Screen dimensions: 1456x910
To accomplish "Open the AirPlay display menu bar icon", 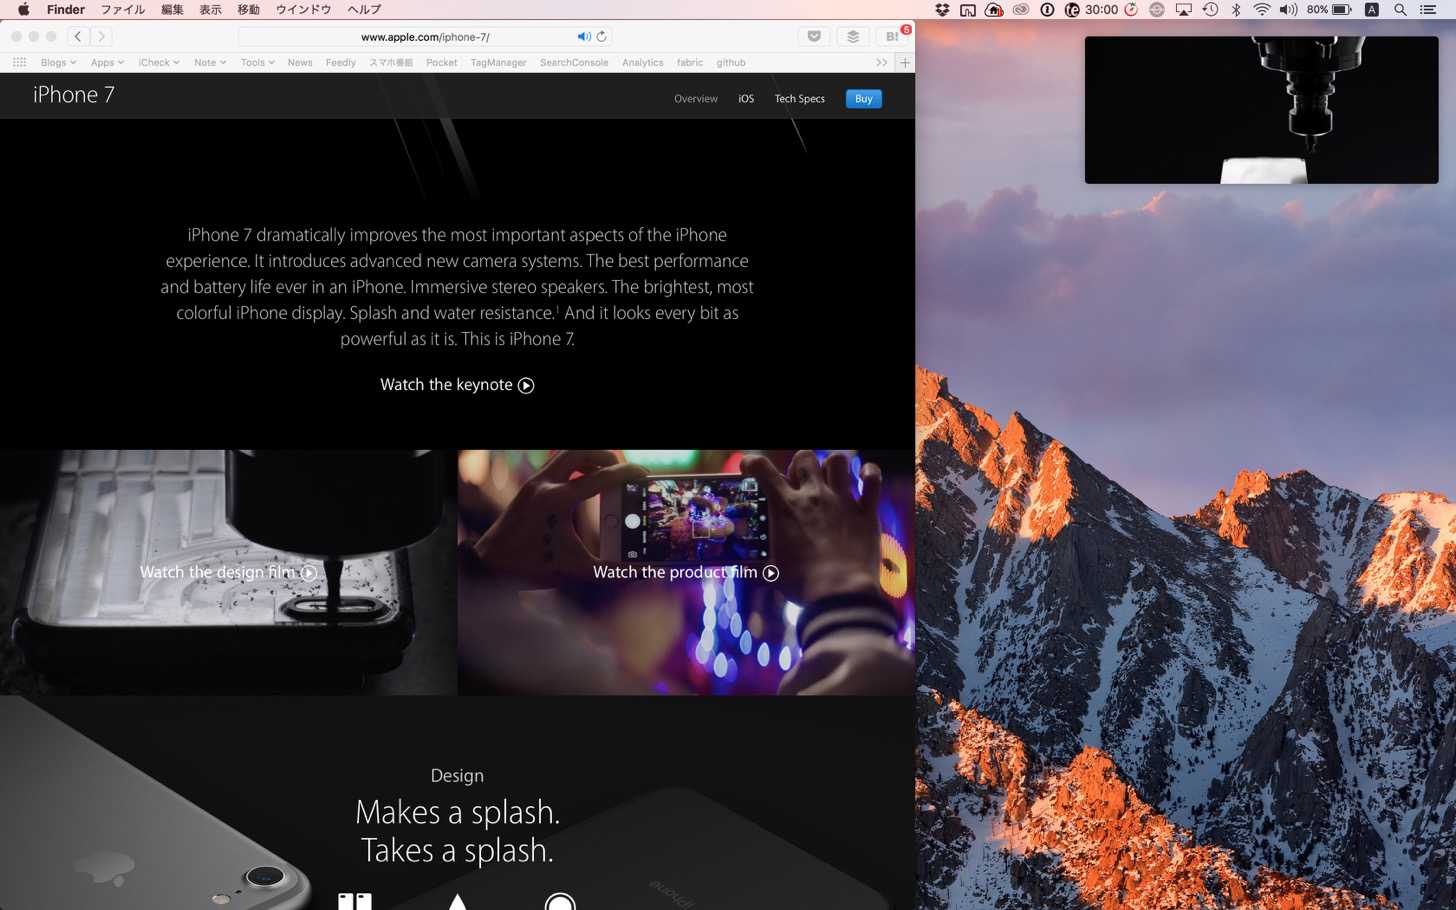I will pyautogui.click(x=1184, y=10).
